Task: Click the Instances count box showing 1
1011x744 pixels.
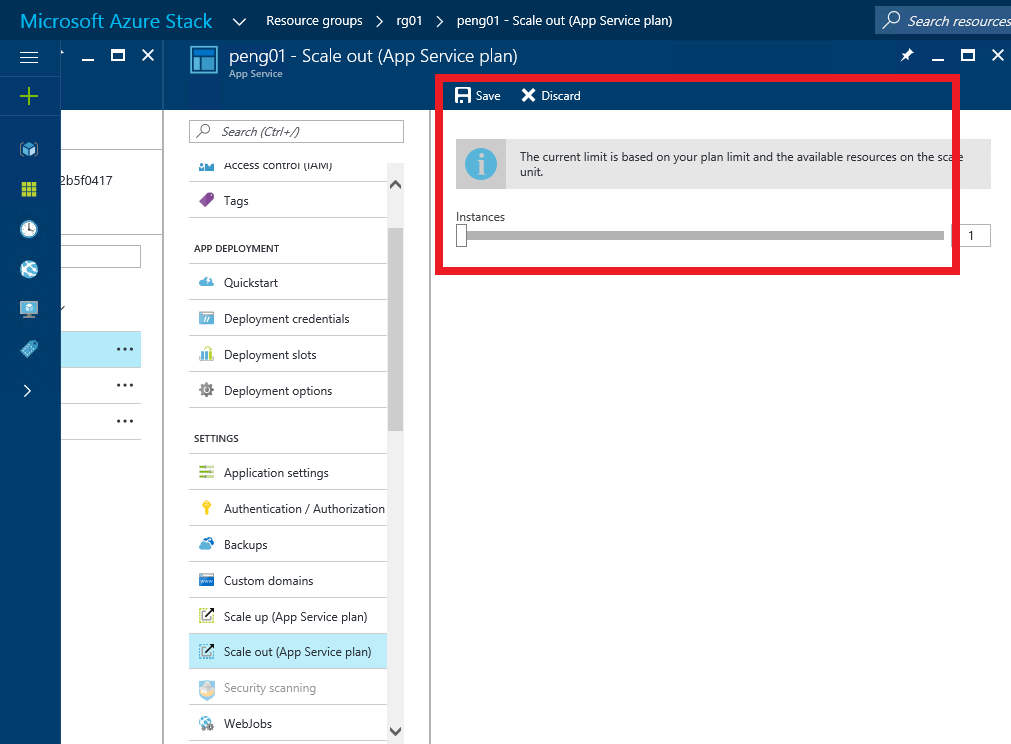Action: click(971, 235)
